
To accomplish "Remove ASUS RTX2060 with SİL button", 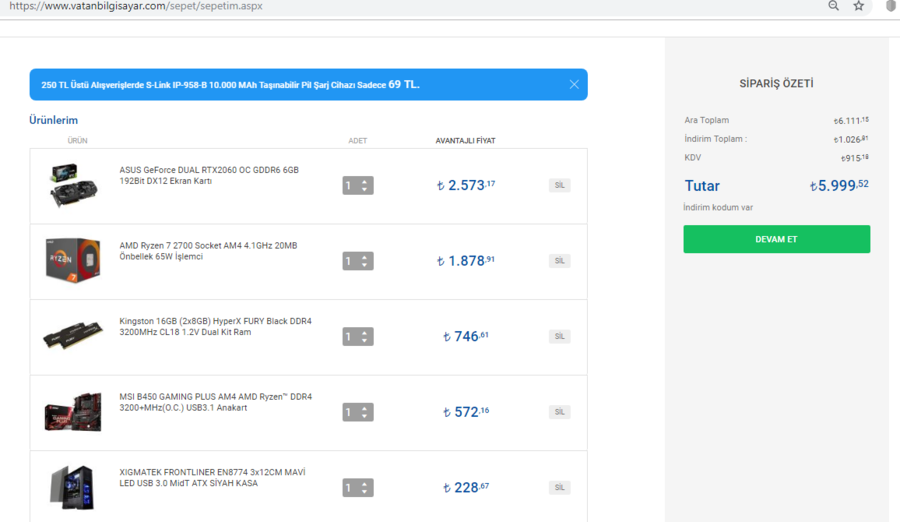I will click(x=560, y=185).
